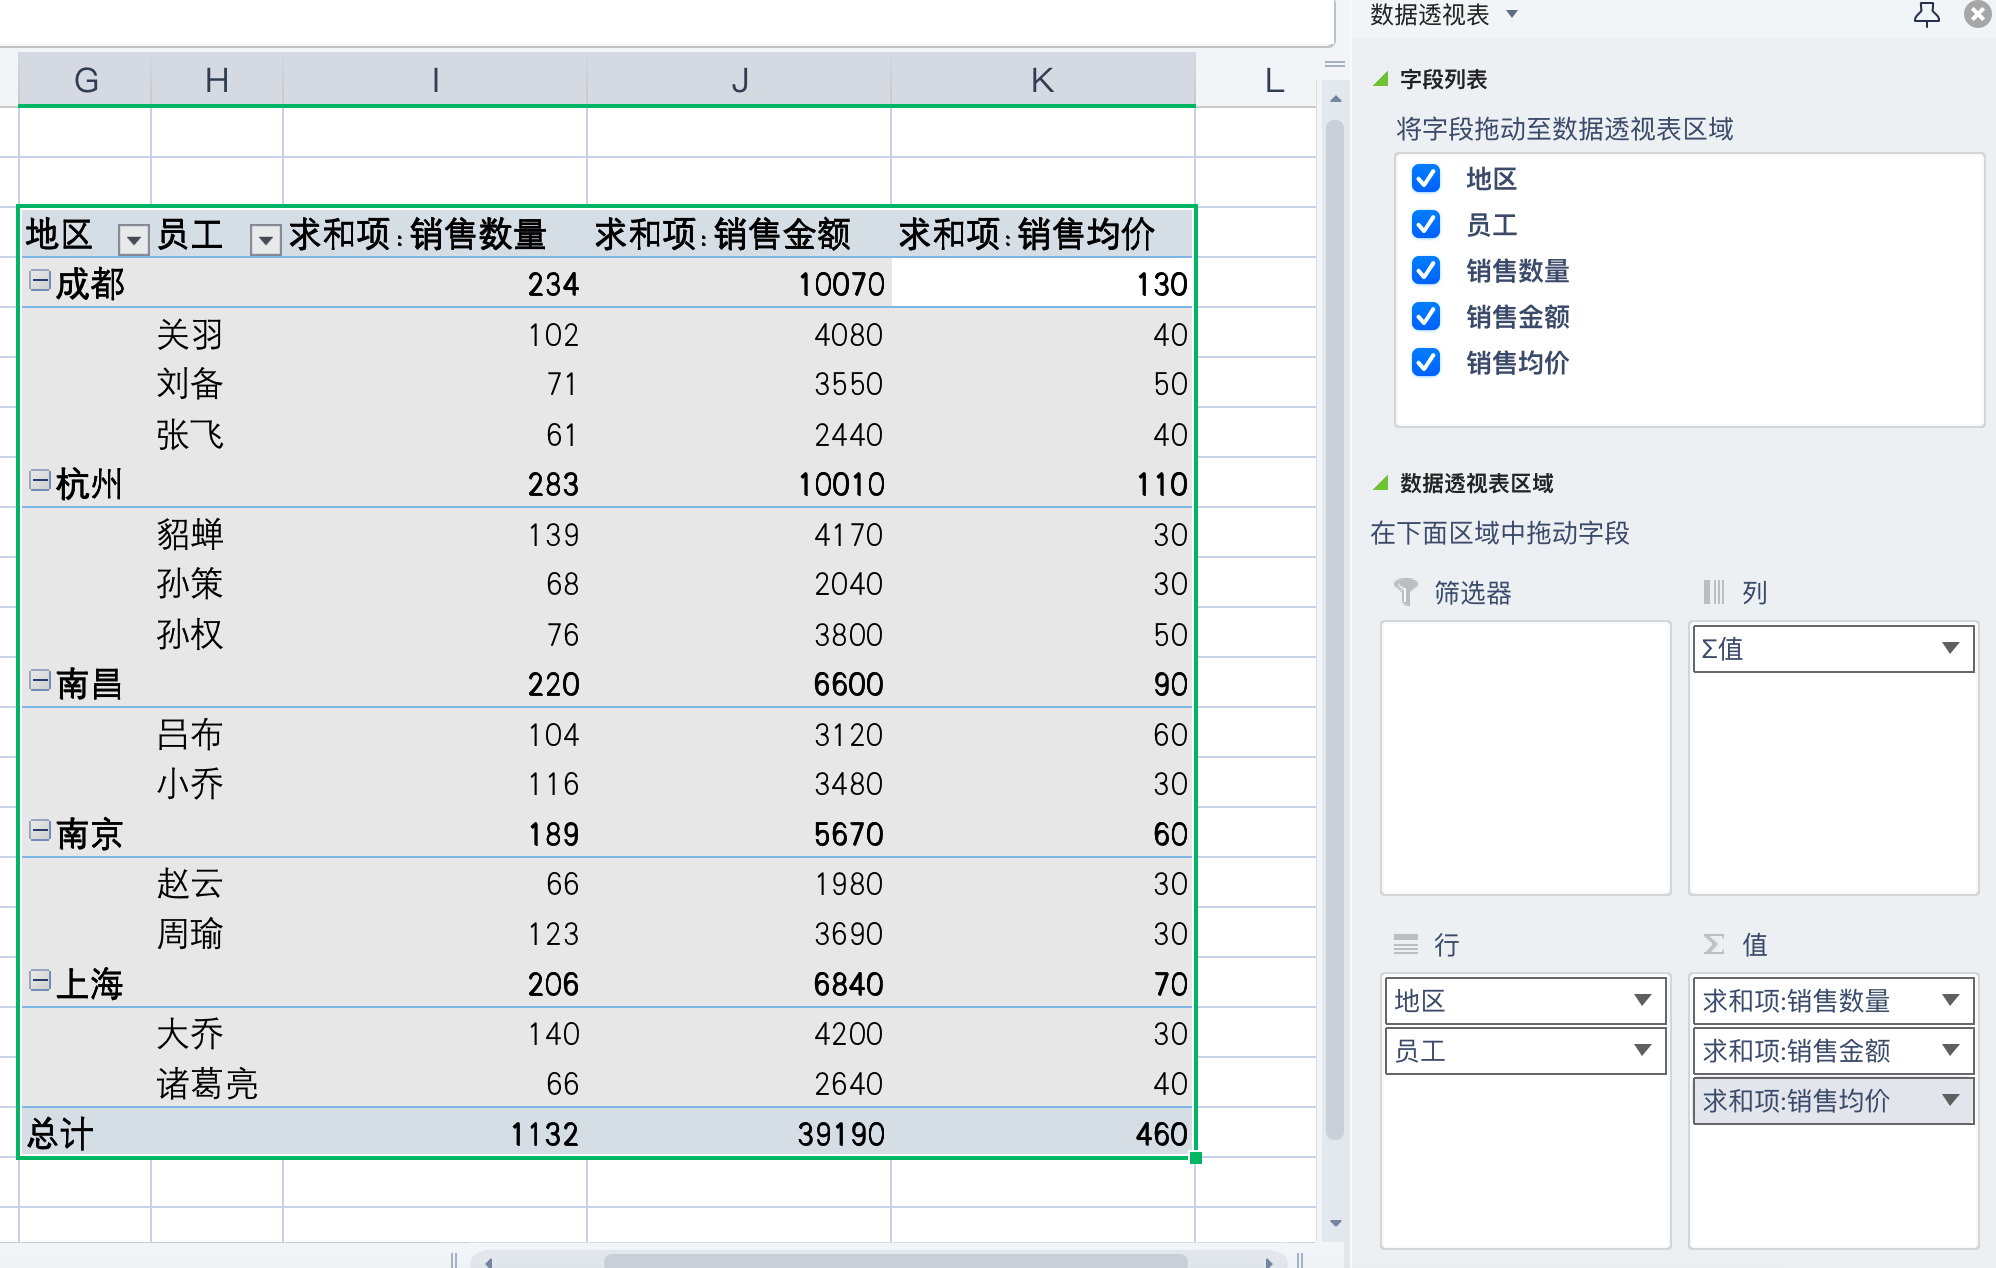Uncheck the 员工 field checkbox
The width and height of the screenshot is (1996, 1268).
[x=1426, y=225]
